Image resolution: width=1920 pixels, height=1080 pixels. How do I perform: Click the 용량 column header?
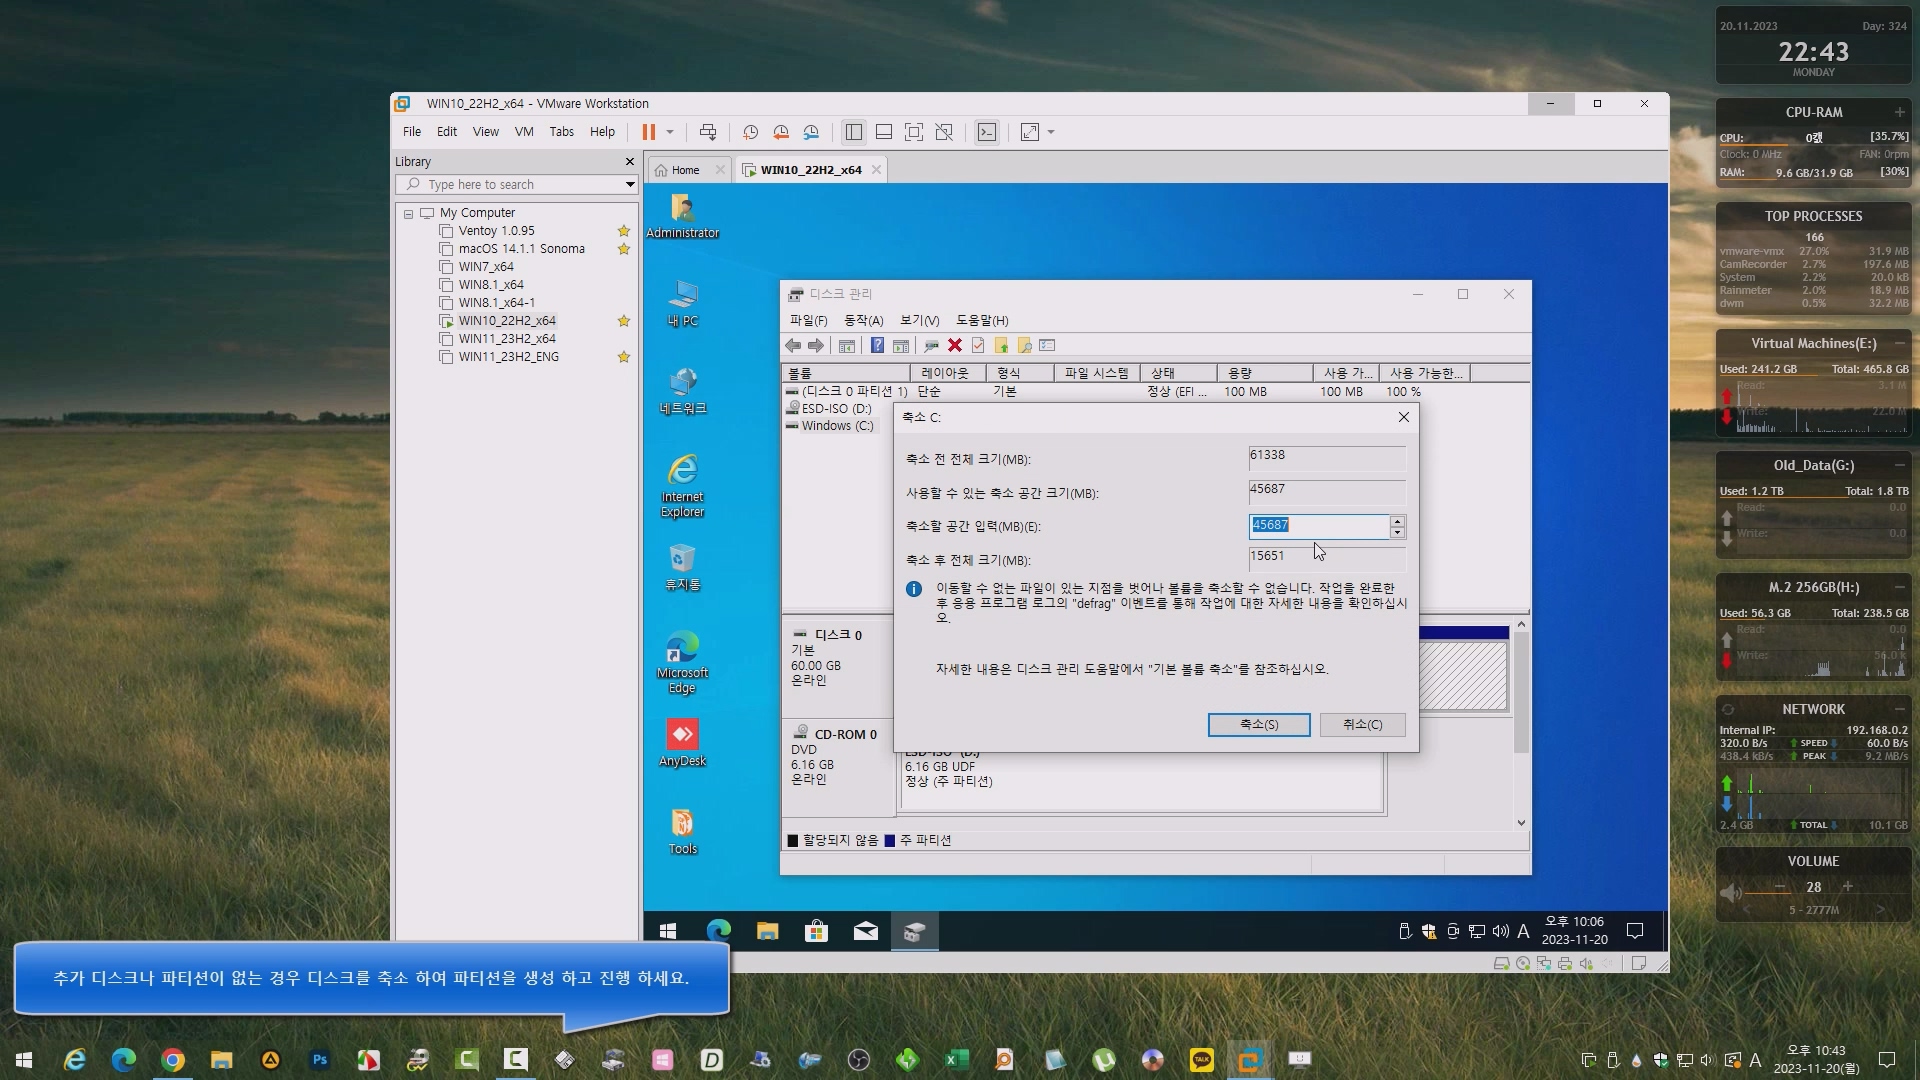(x=1265, y=373)
